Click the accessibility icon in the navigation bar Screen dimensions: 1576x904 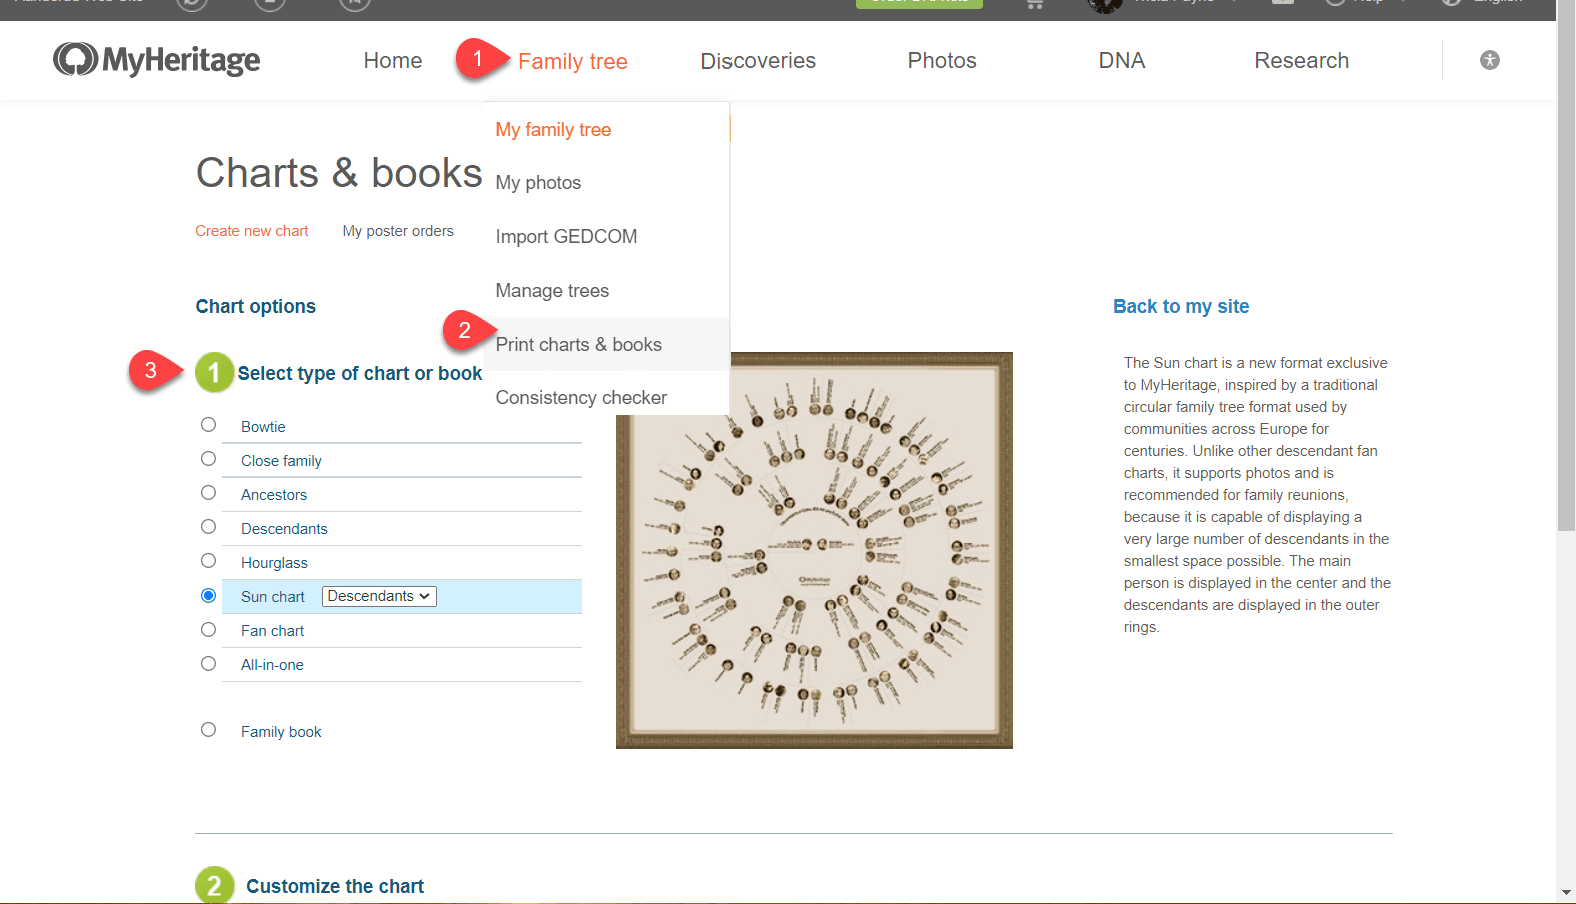point(1489,60)
